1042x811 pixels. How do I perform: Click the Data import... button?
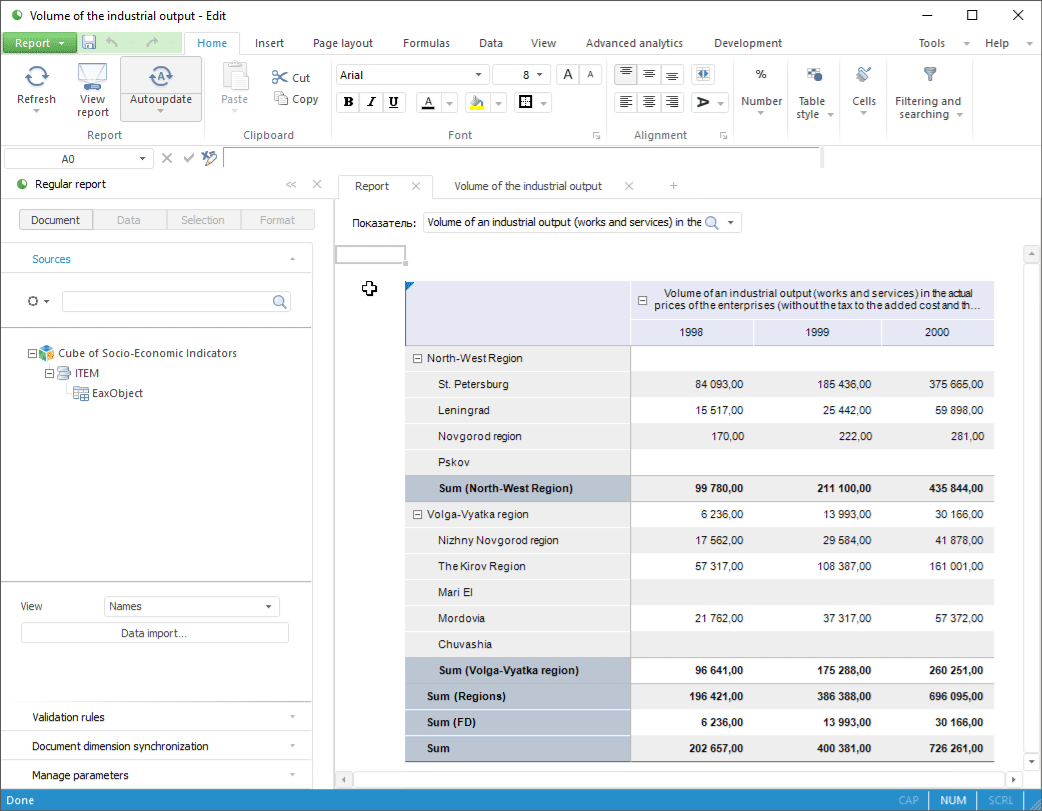(x=154, y=633)
